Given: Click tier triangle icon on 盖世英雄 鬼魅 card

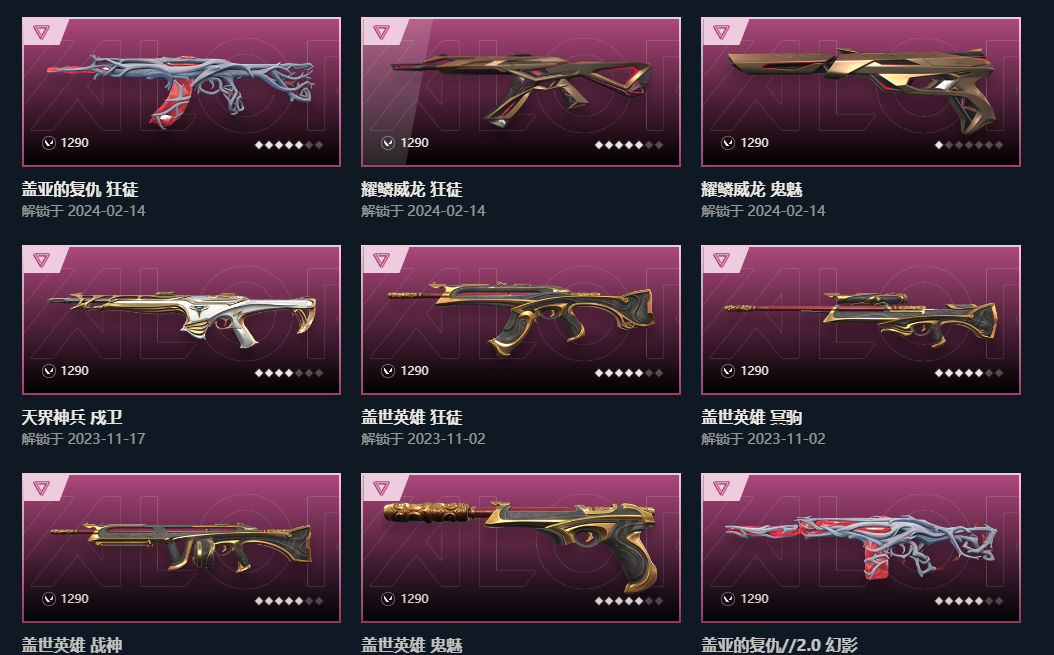Looking at the screenshot, I should (381, 488).
